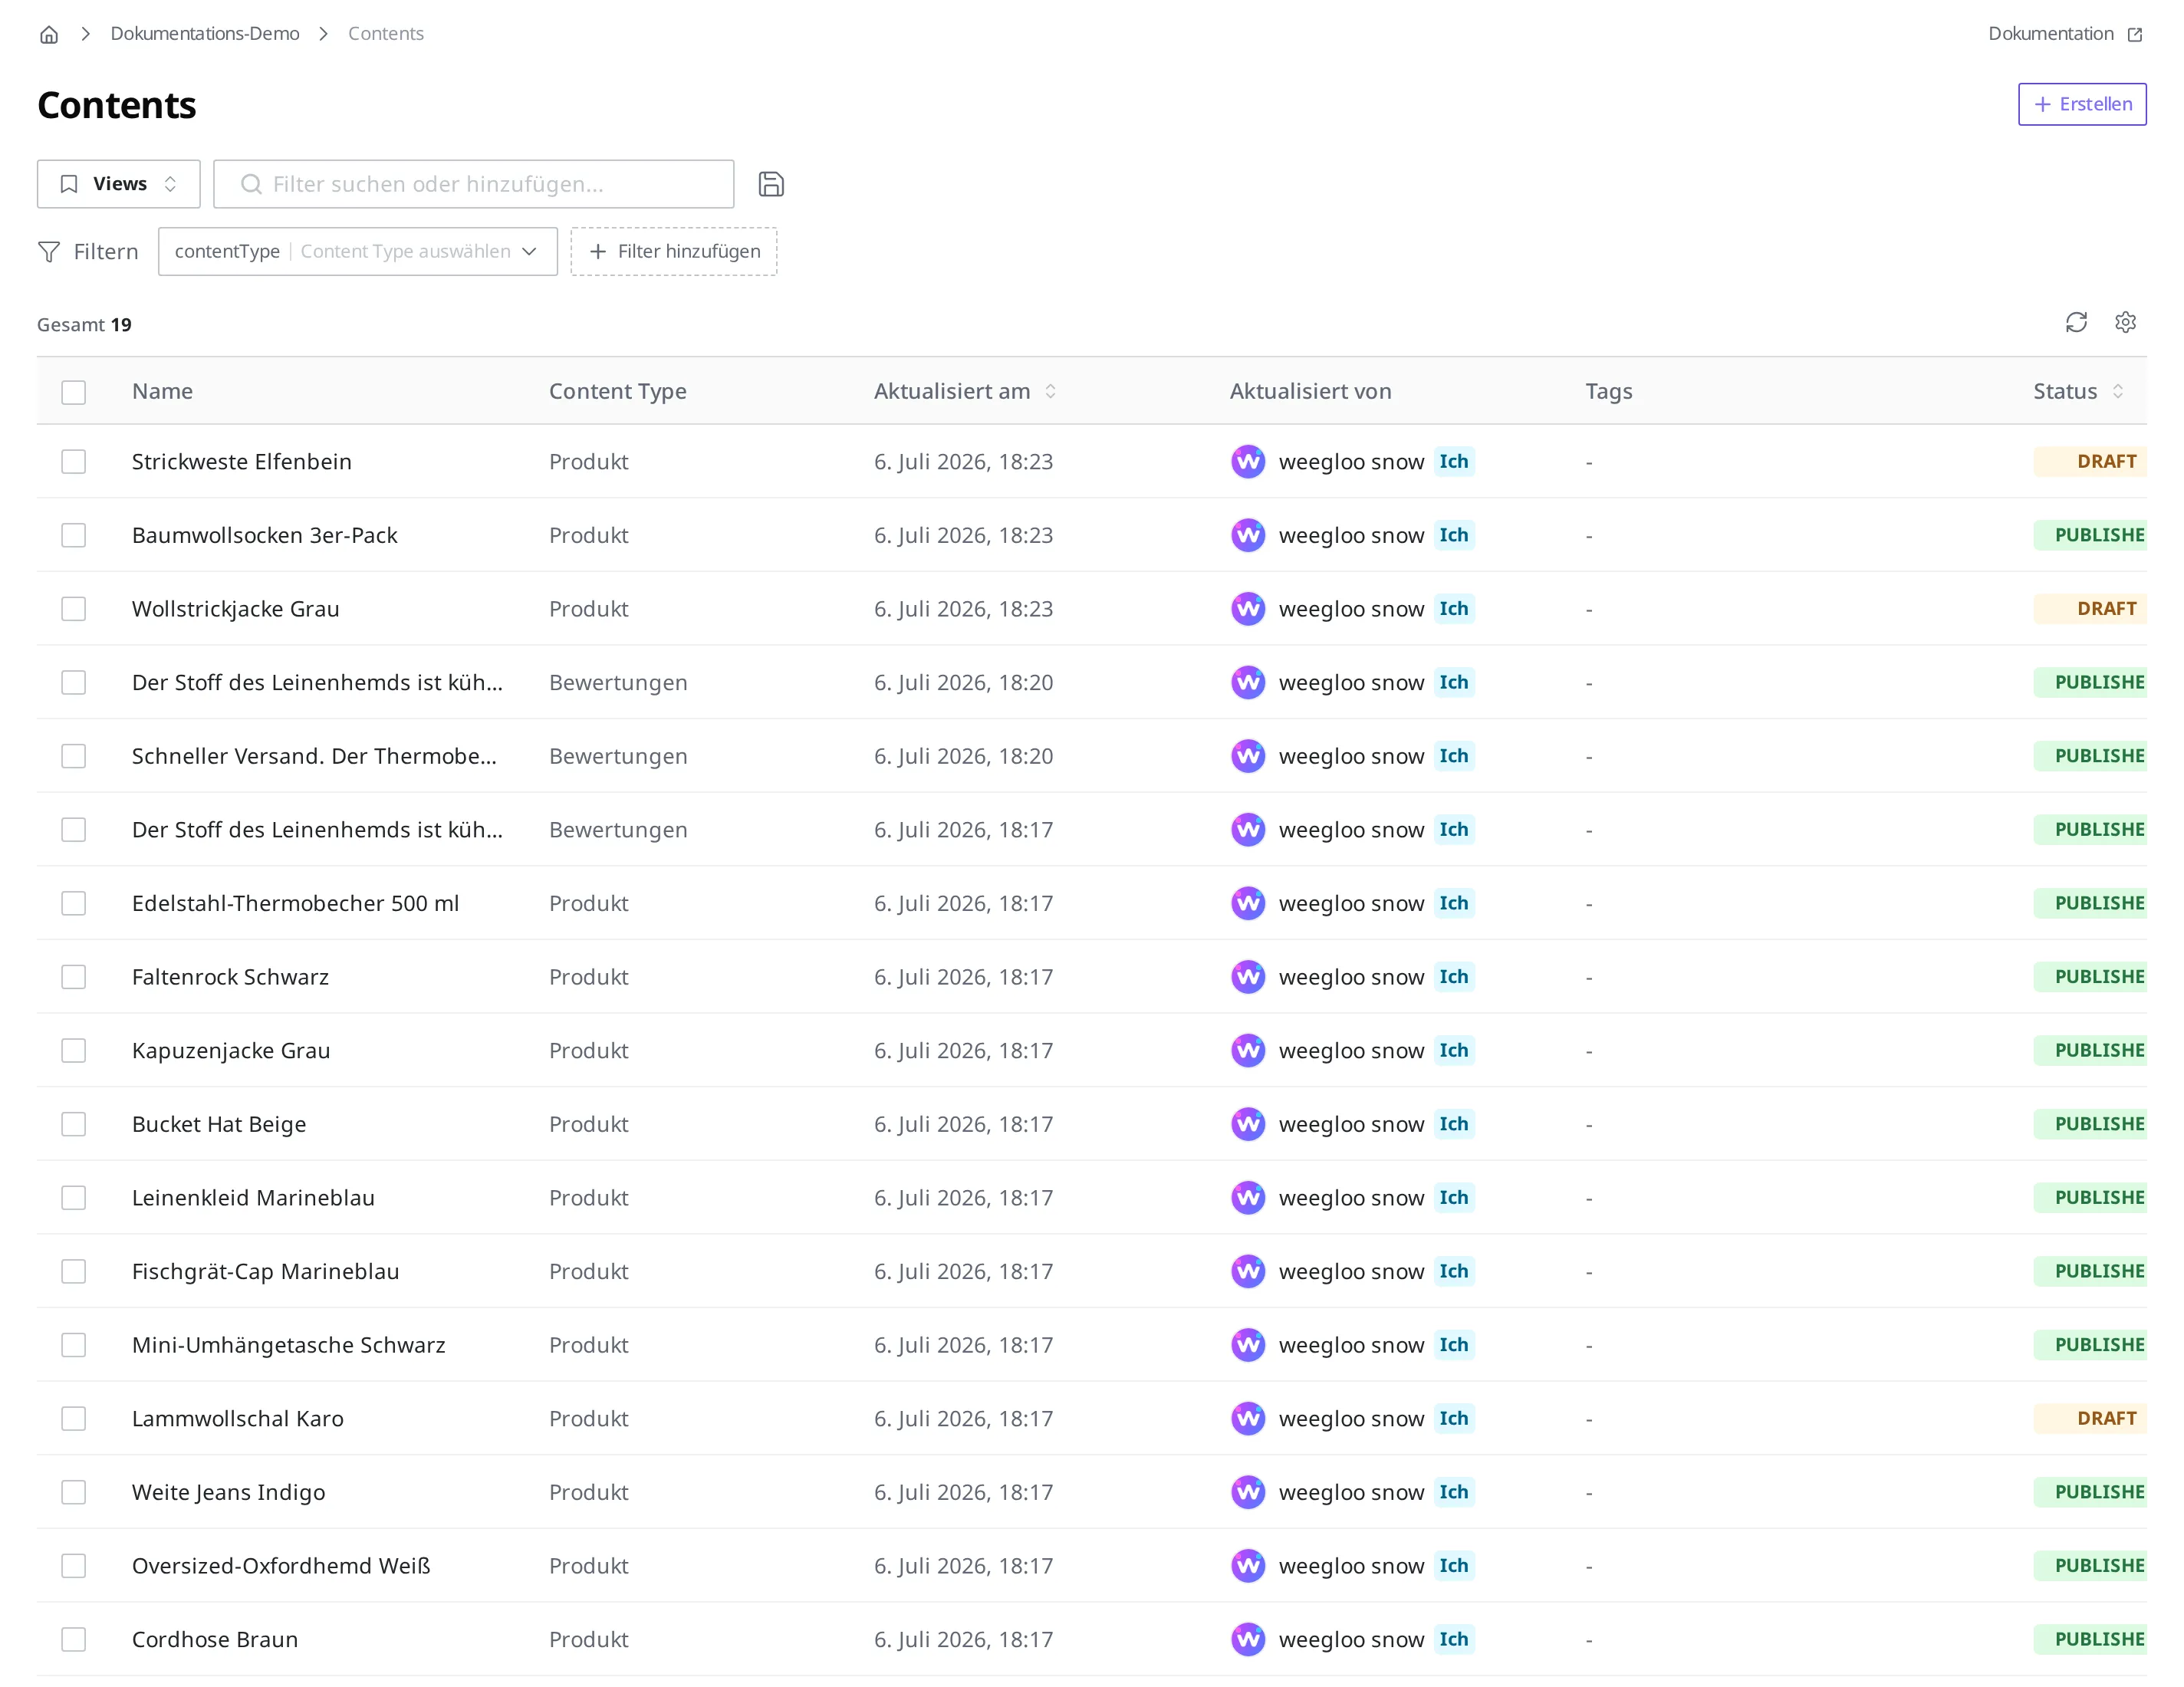Sort by Aktualisiert am column arrows
This screenshot has width=2184, height=1687.
(x=1050, y=391)
